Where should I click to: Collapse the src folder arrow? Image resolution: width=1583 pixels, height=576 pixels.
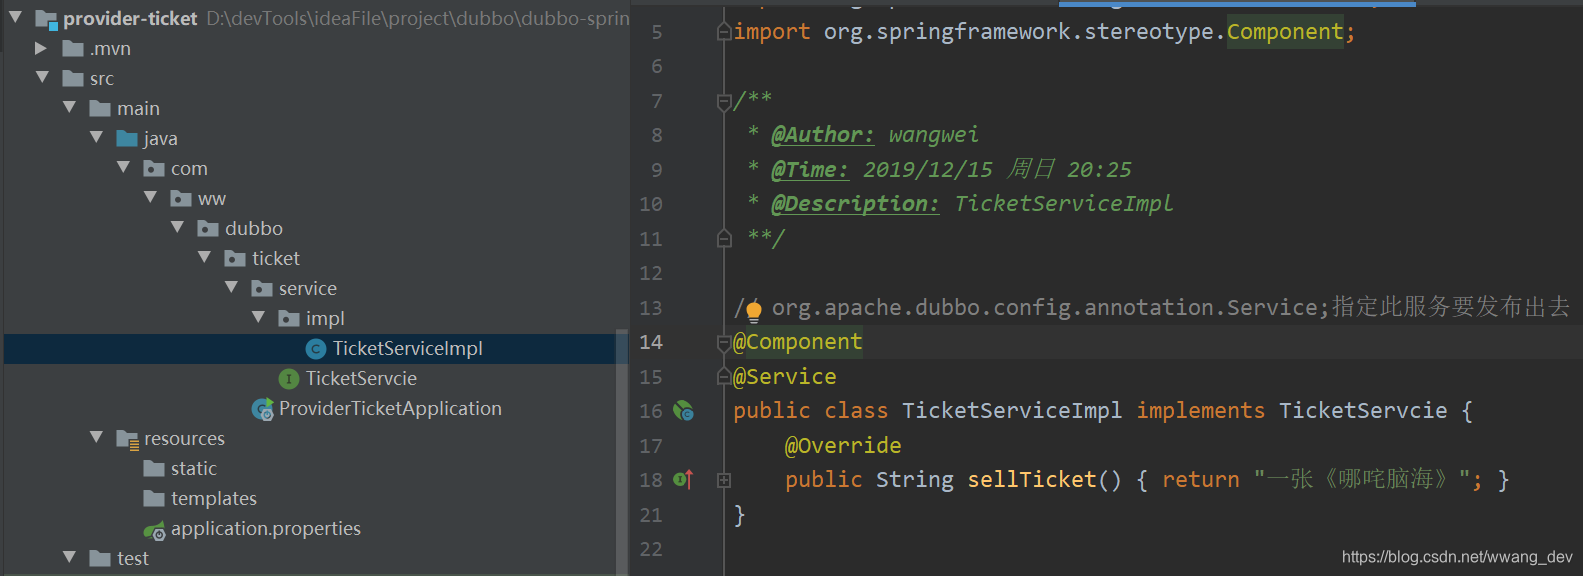click(x=42, y=77)
